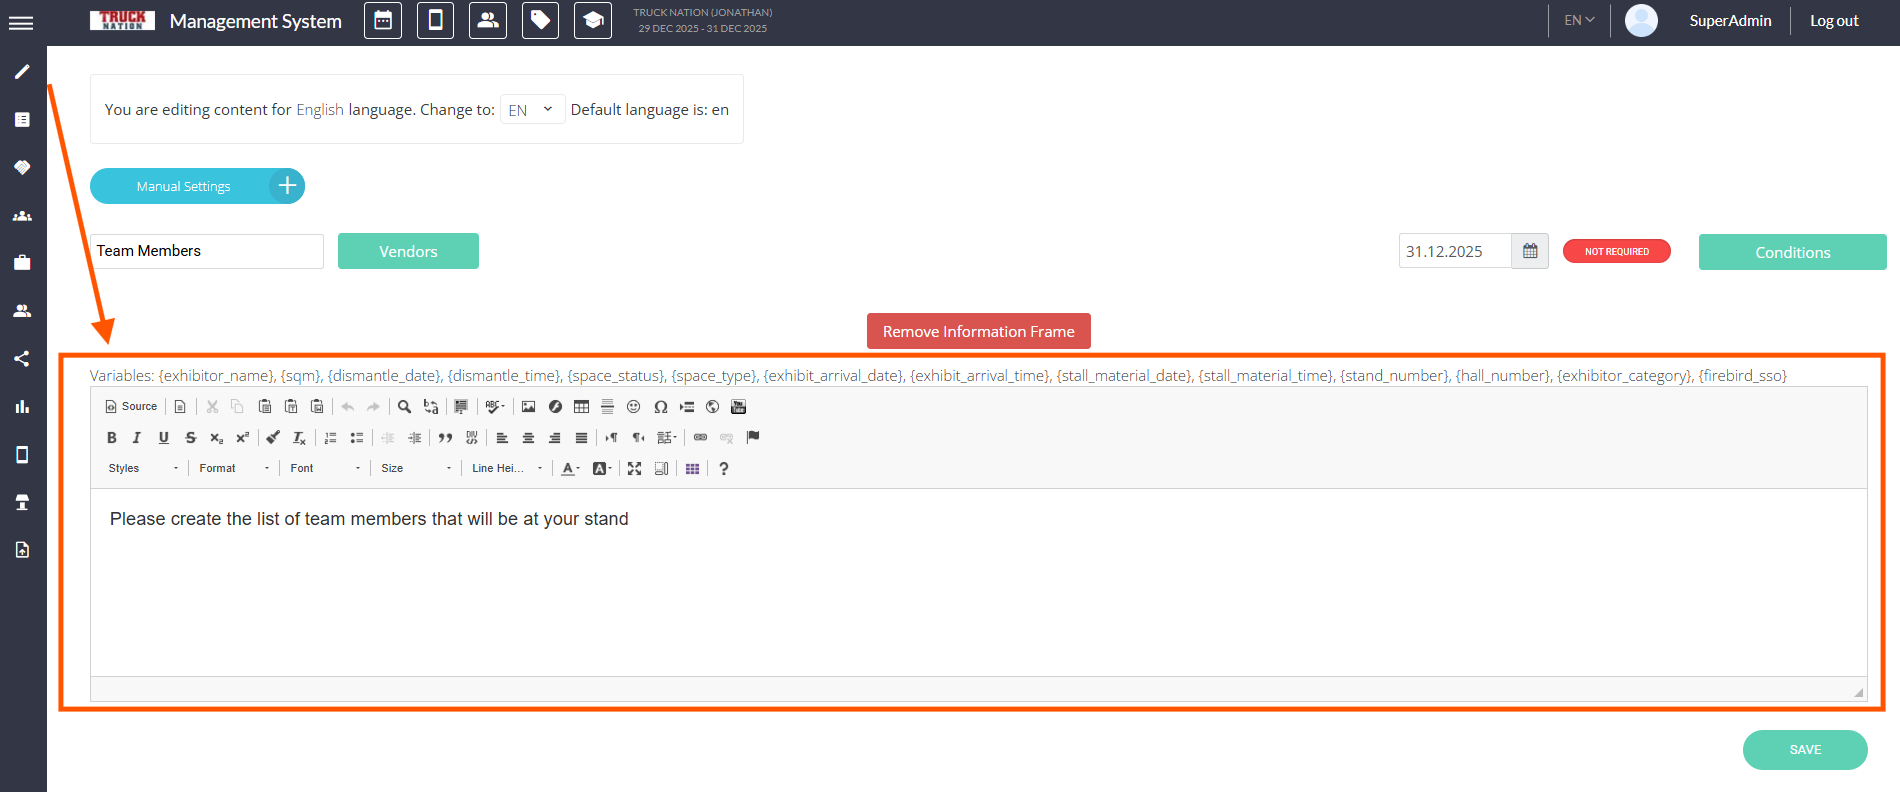
Task: Open the EN content language dropdown
Action: [x=531, y=110]
